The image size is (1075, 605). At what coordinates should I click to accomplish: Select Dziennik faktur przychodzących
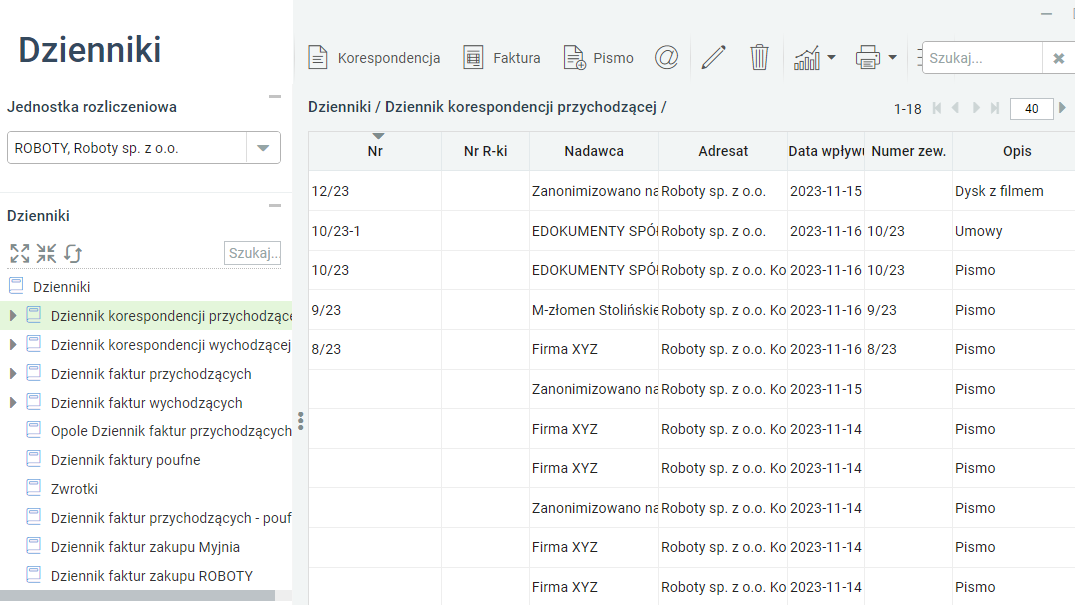pos(151,374)
